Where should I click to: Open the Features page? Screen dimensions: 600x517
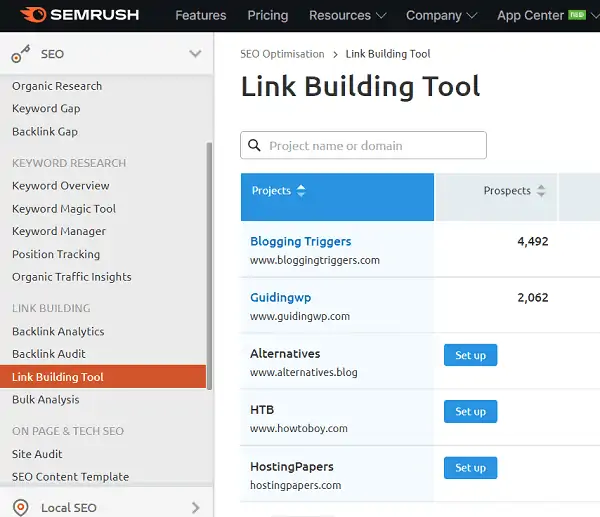tap(201, 15)
